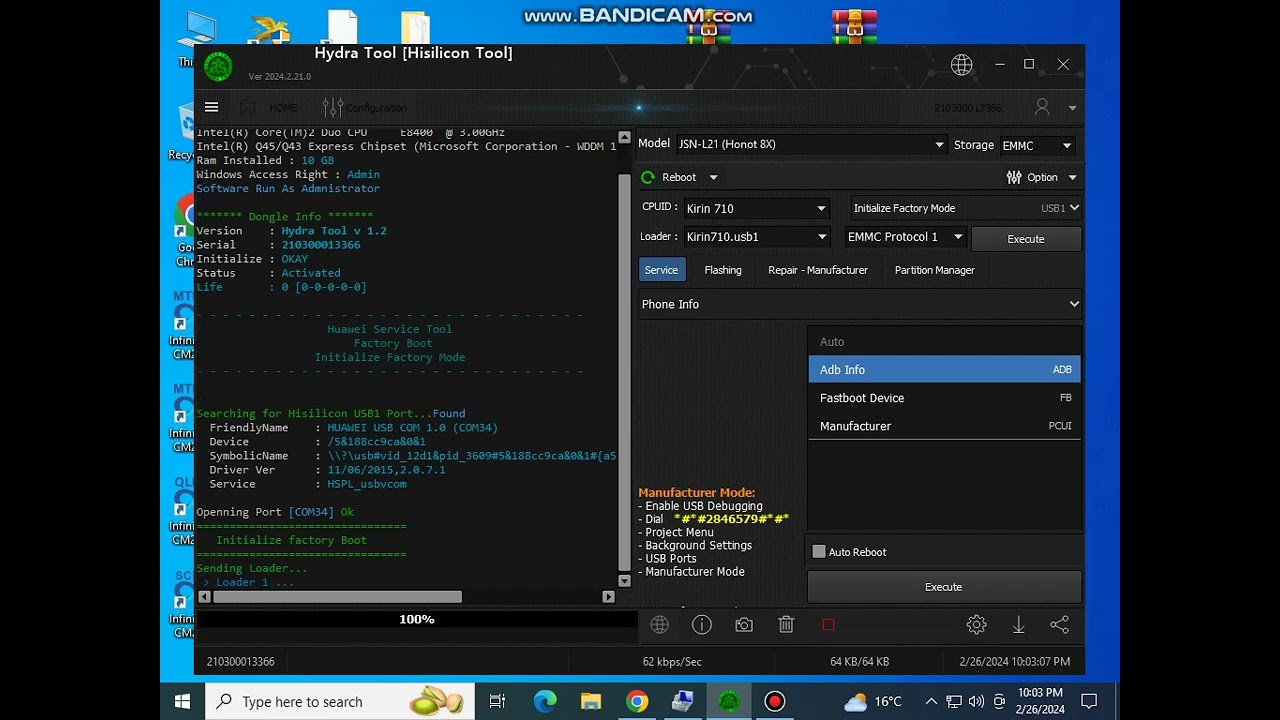Open settings with the bottom gear icon
Image resolution: width=1280 pixels, height=720 pixels.
tap(976, 625)
